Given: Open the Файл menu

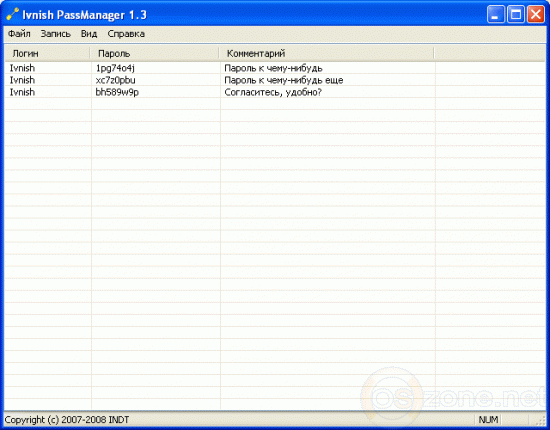Looking at the screenshot, I should [x=19, y=34].
